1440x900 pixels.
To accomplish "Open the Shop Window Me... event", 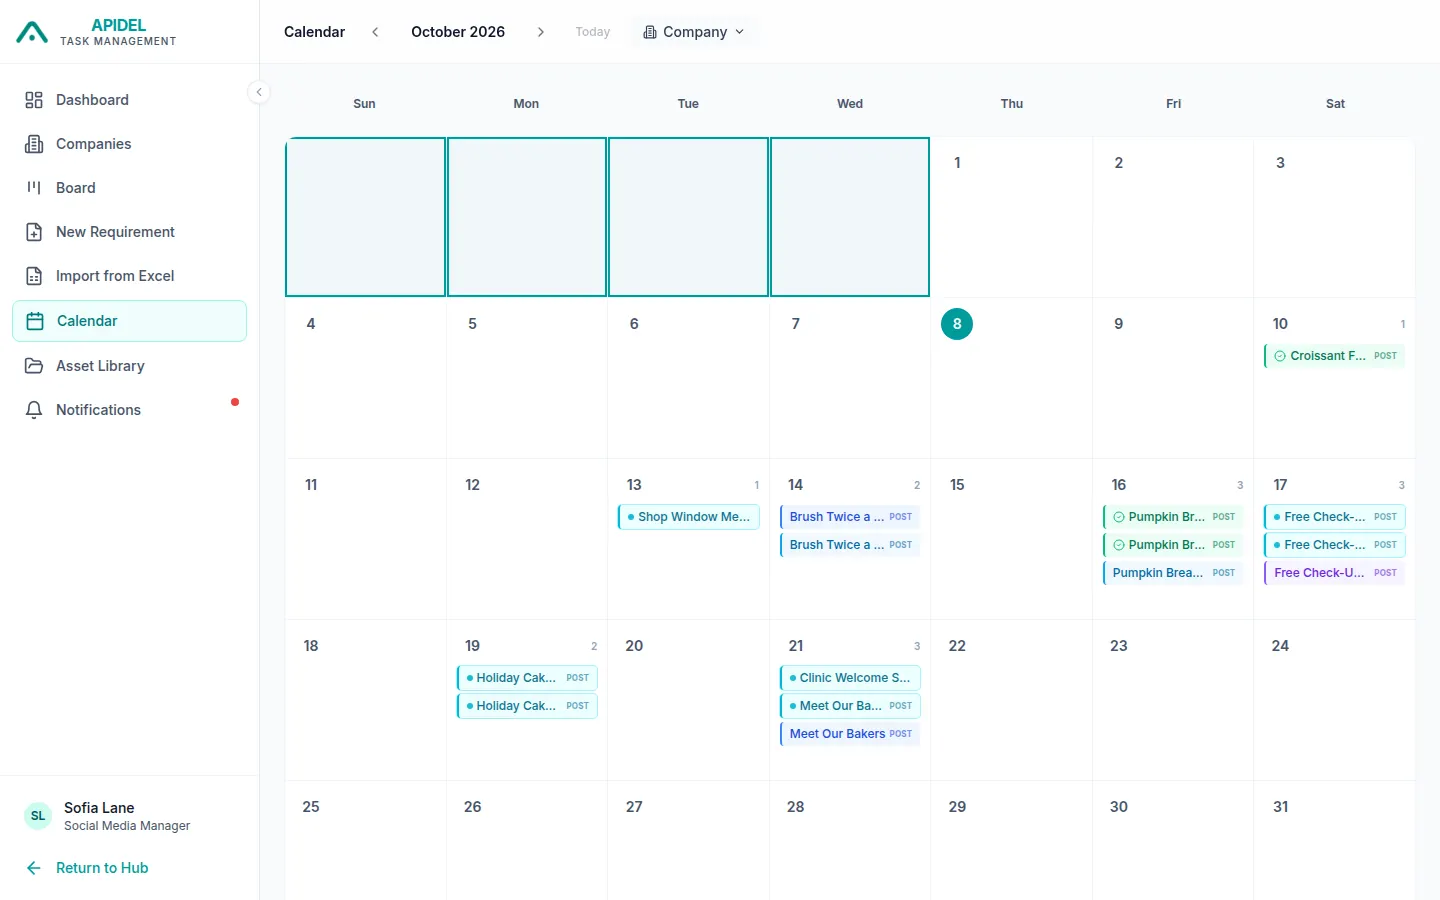I will click(689, 517).
